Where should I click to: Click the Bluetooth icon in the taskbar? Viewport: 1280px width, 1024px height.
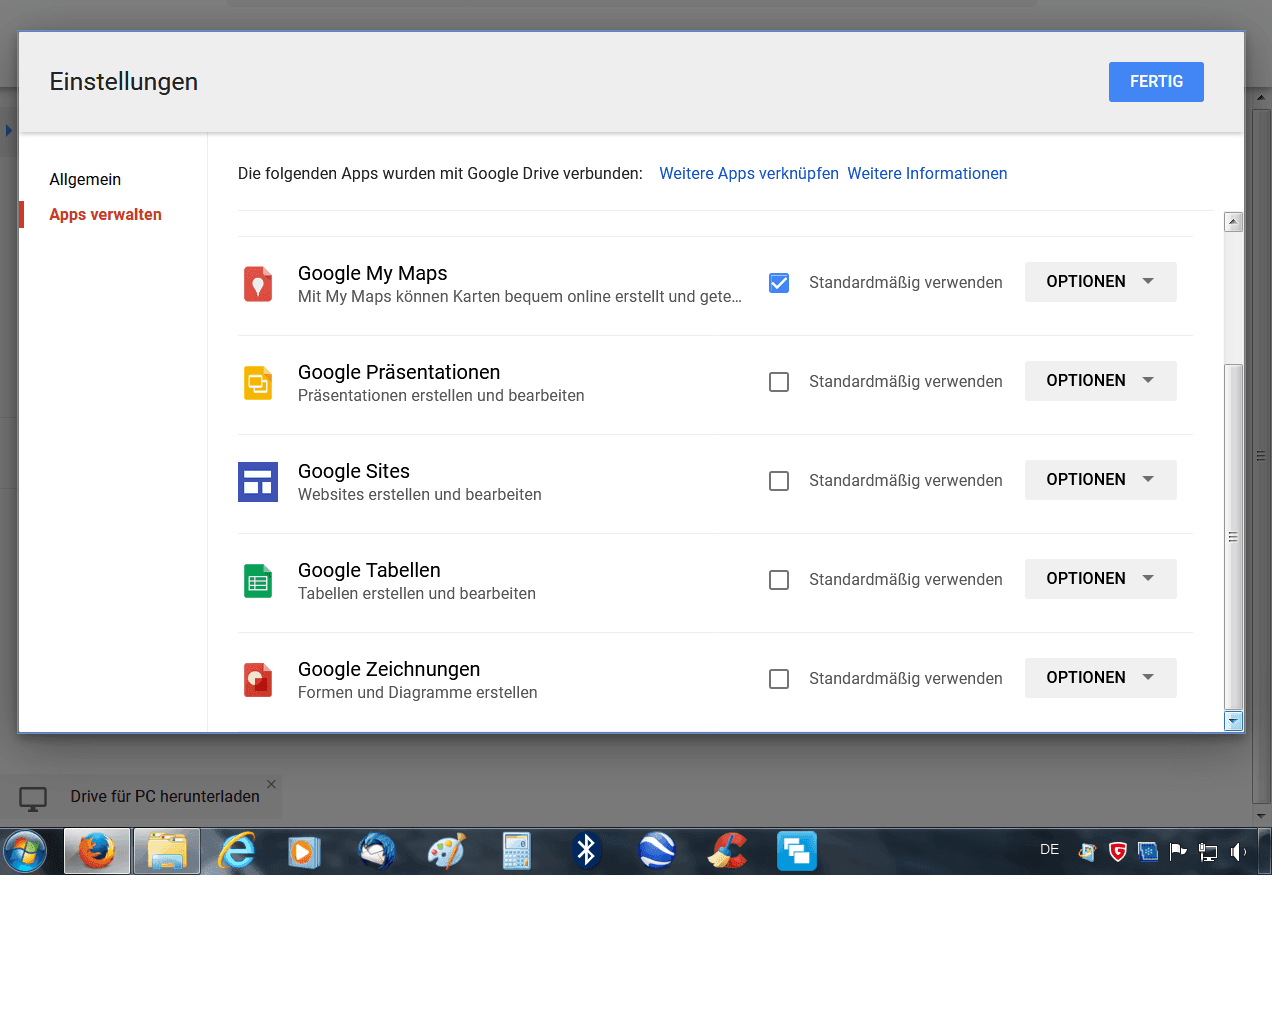pyautogui.click(x=587, y=852)
